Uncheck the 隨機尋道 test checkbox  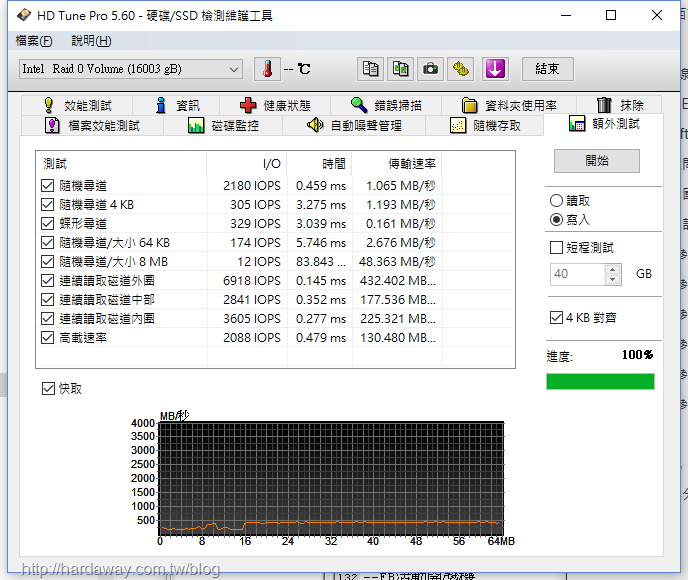pos(47,186)
